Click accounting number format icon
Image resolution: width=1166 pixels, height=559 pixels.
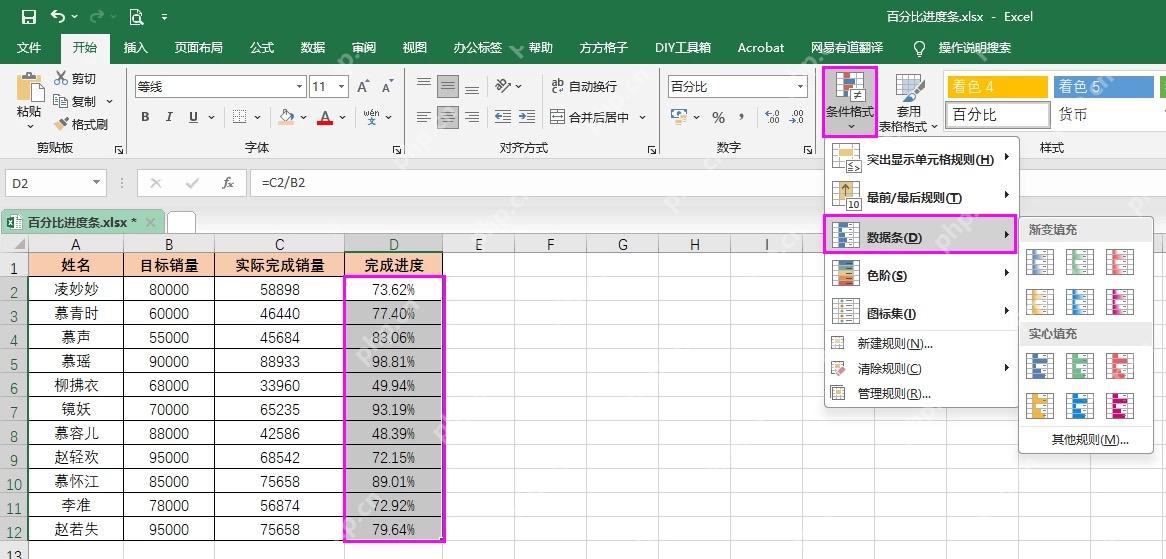[x=678, y=117]
